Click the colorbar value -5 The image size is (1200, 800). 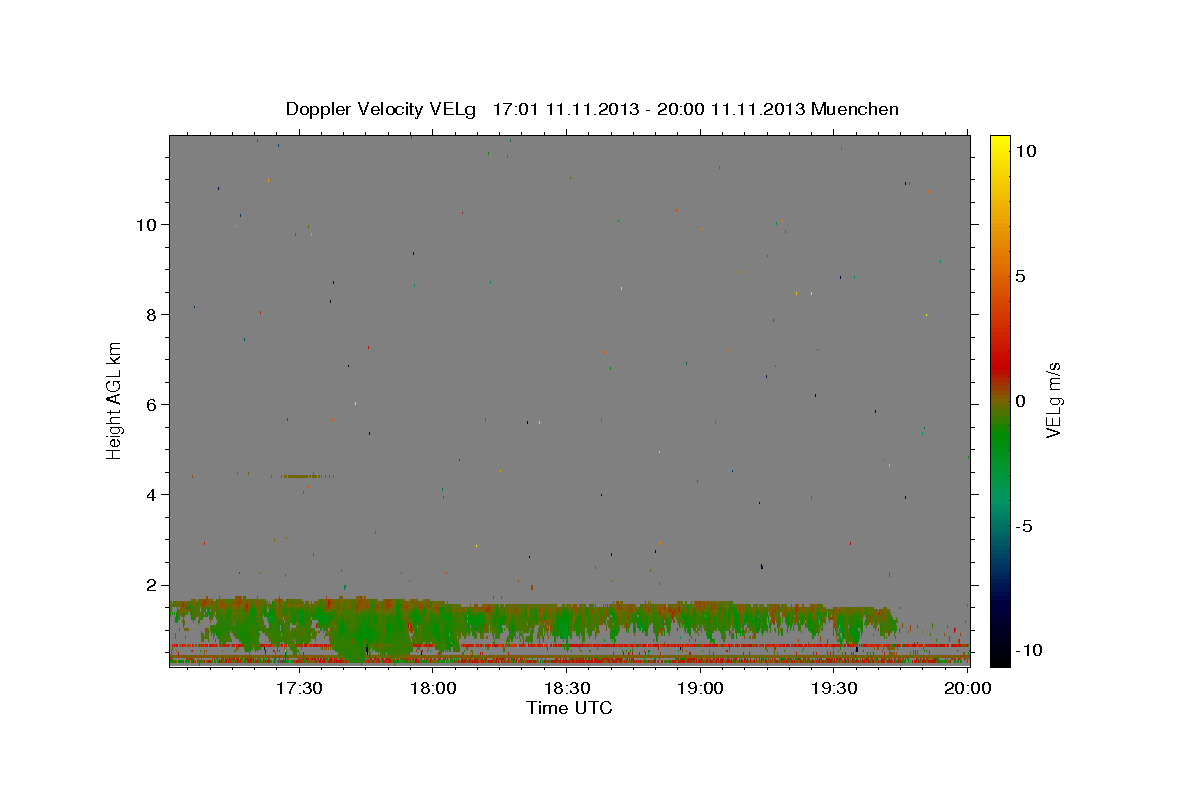1022,526
